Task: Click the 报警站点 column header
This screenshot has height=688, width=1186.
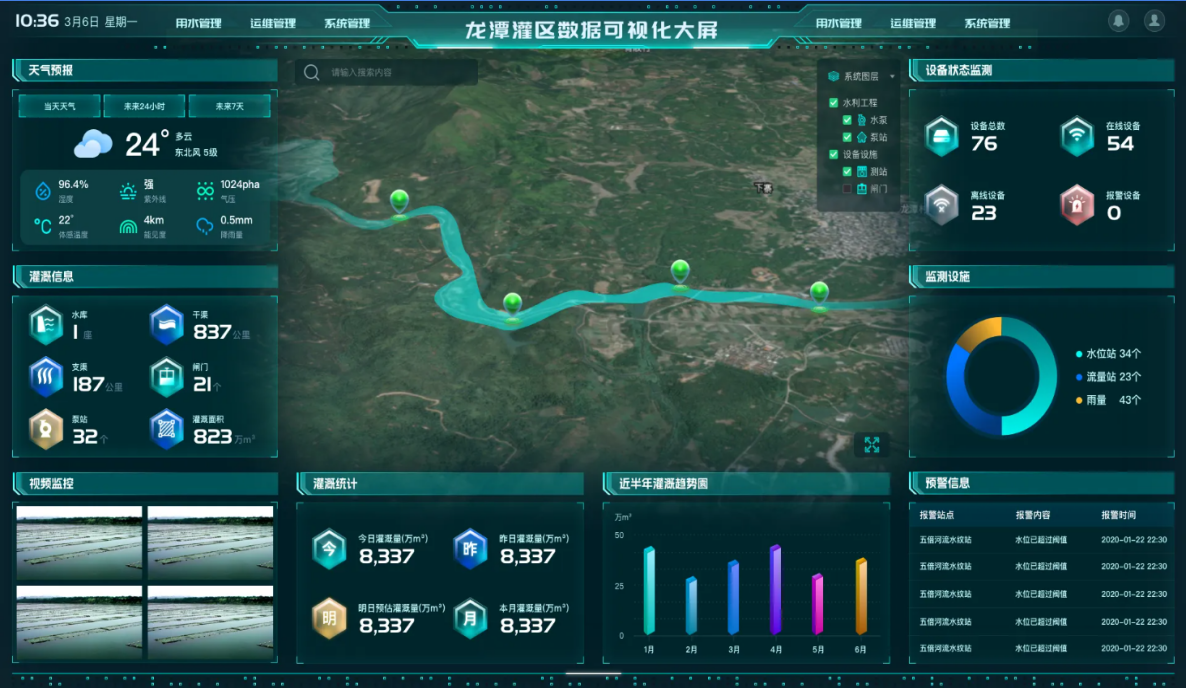Action: click(x=936, y=515)
